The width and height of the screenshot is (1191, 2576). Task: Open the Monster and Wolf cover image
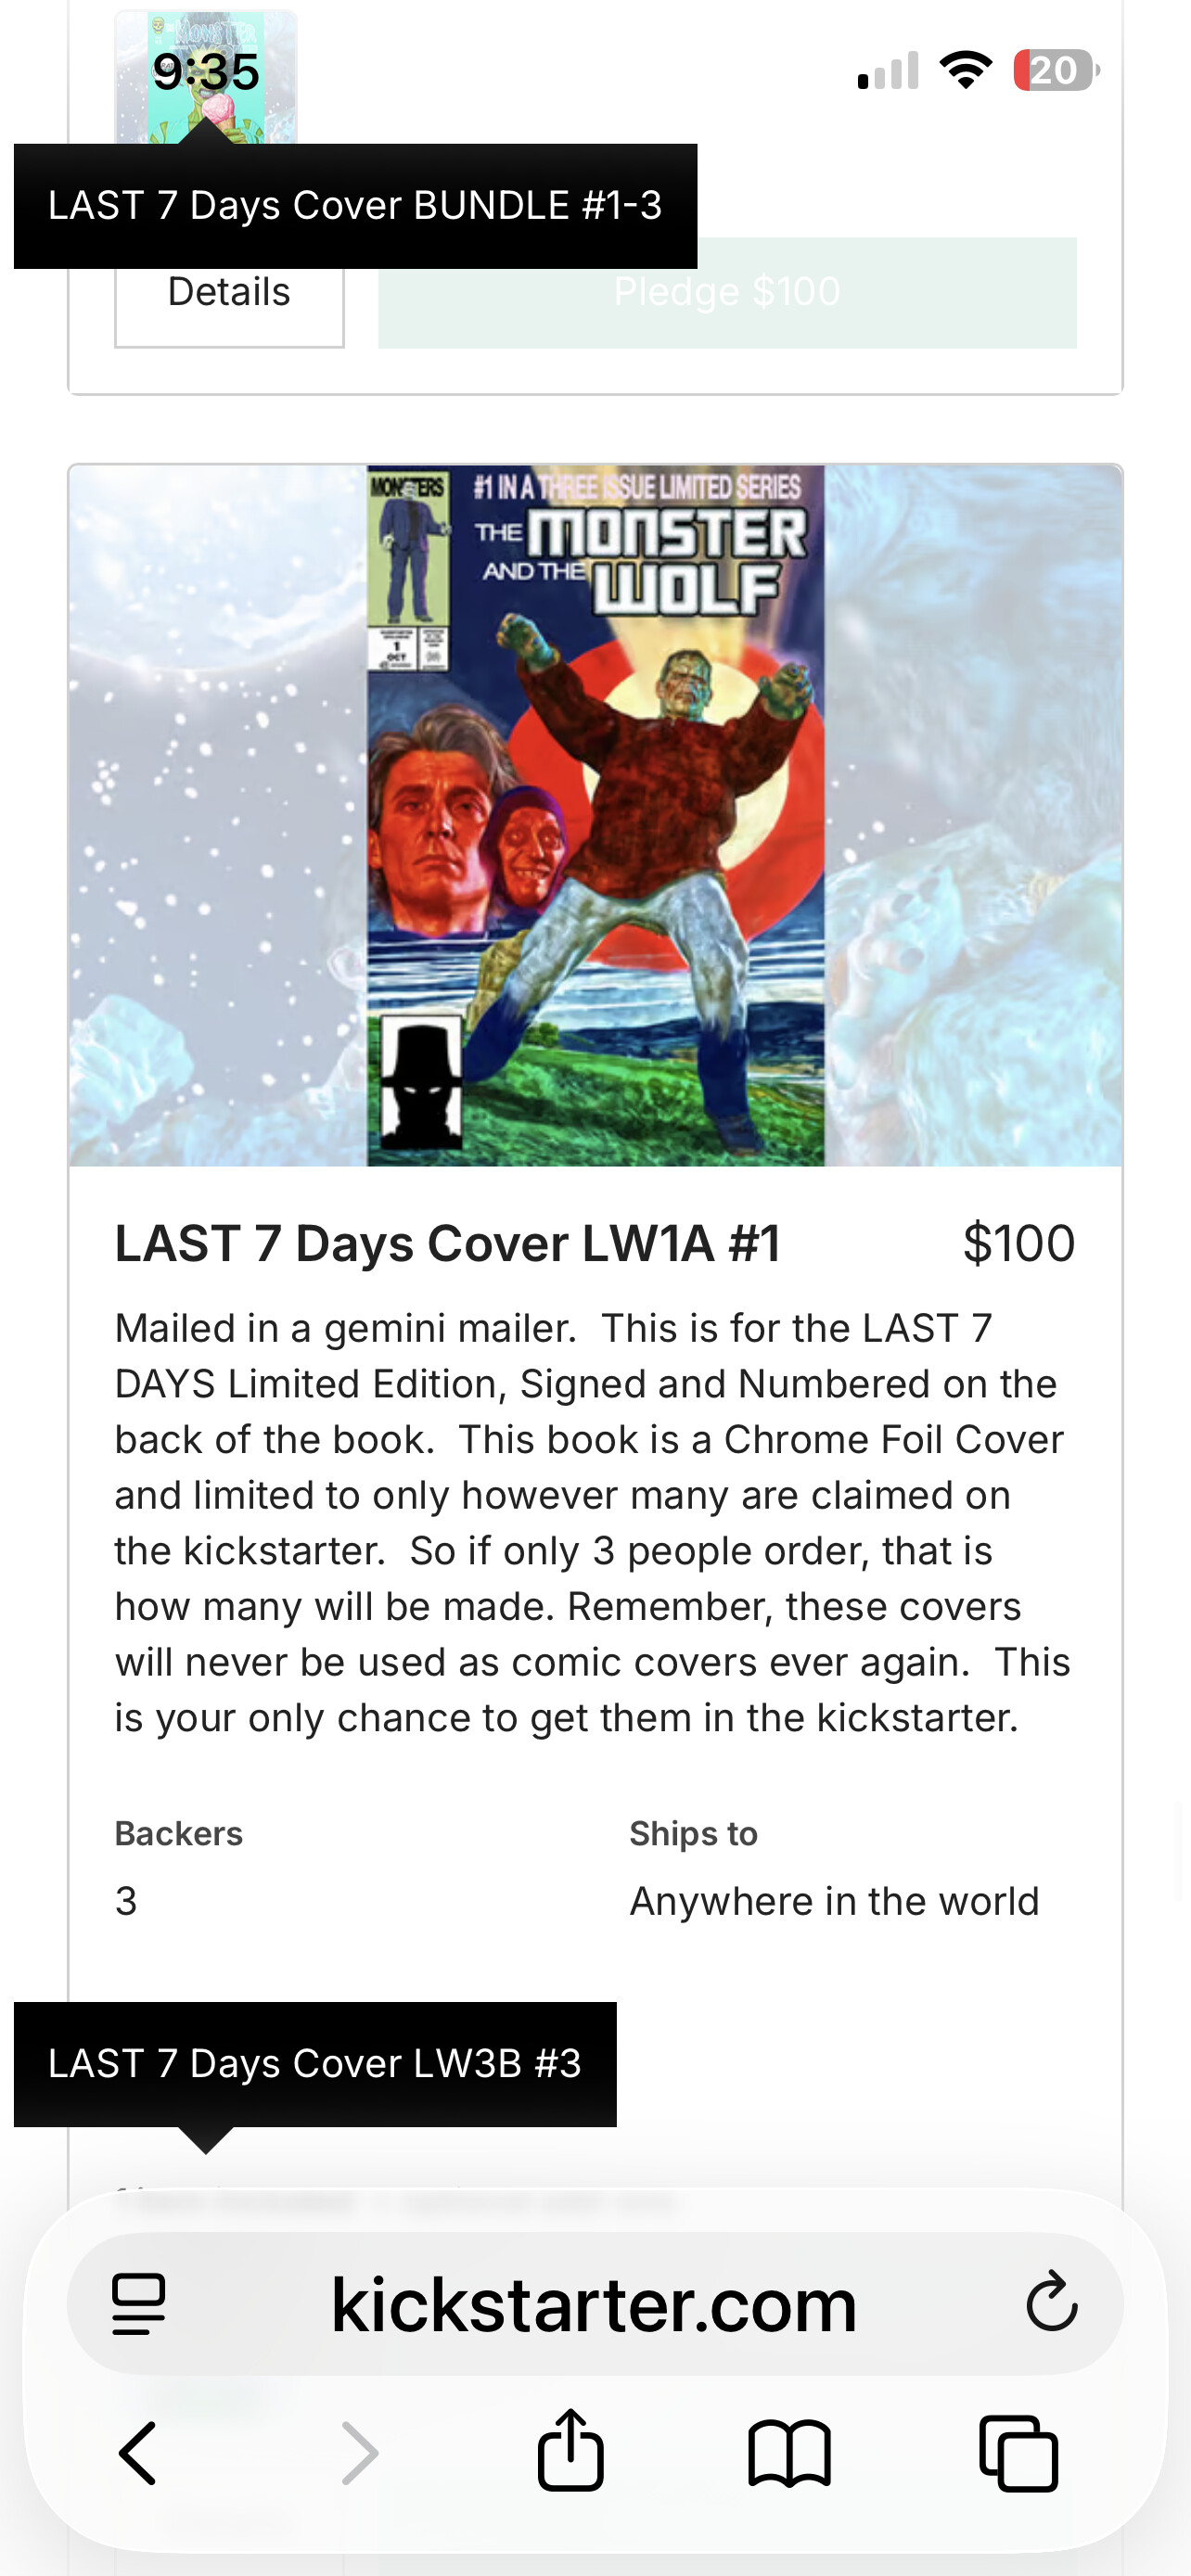[x=595, y=815]
